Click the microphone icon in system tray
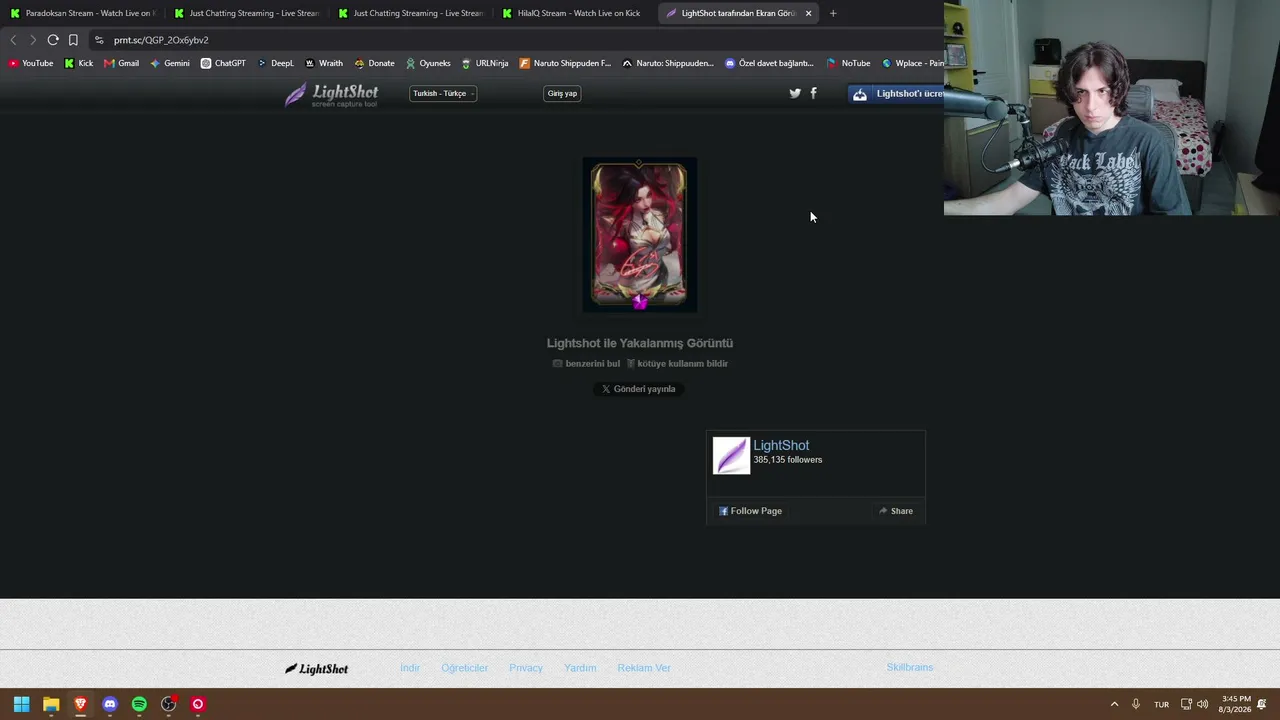The height and width of the screenshot is (720, 1280). 1136,704
